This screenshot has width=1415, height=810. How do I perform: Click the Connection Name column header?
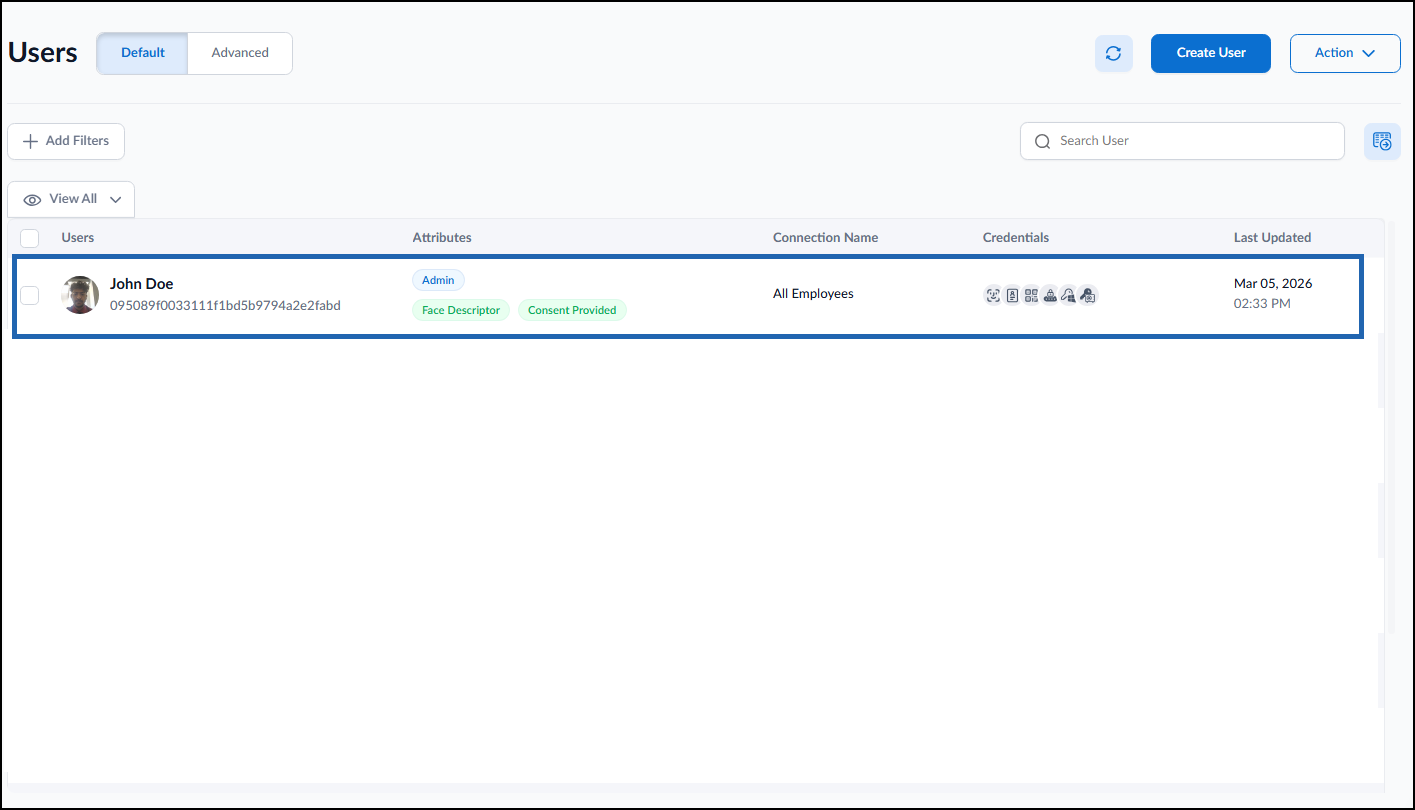point(825,238)
